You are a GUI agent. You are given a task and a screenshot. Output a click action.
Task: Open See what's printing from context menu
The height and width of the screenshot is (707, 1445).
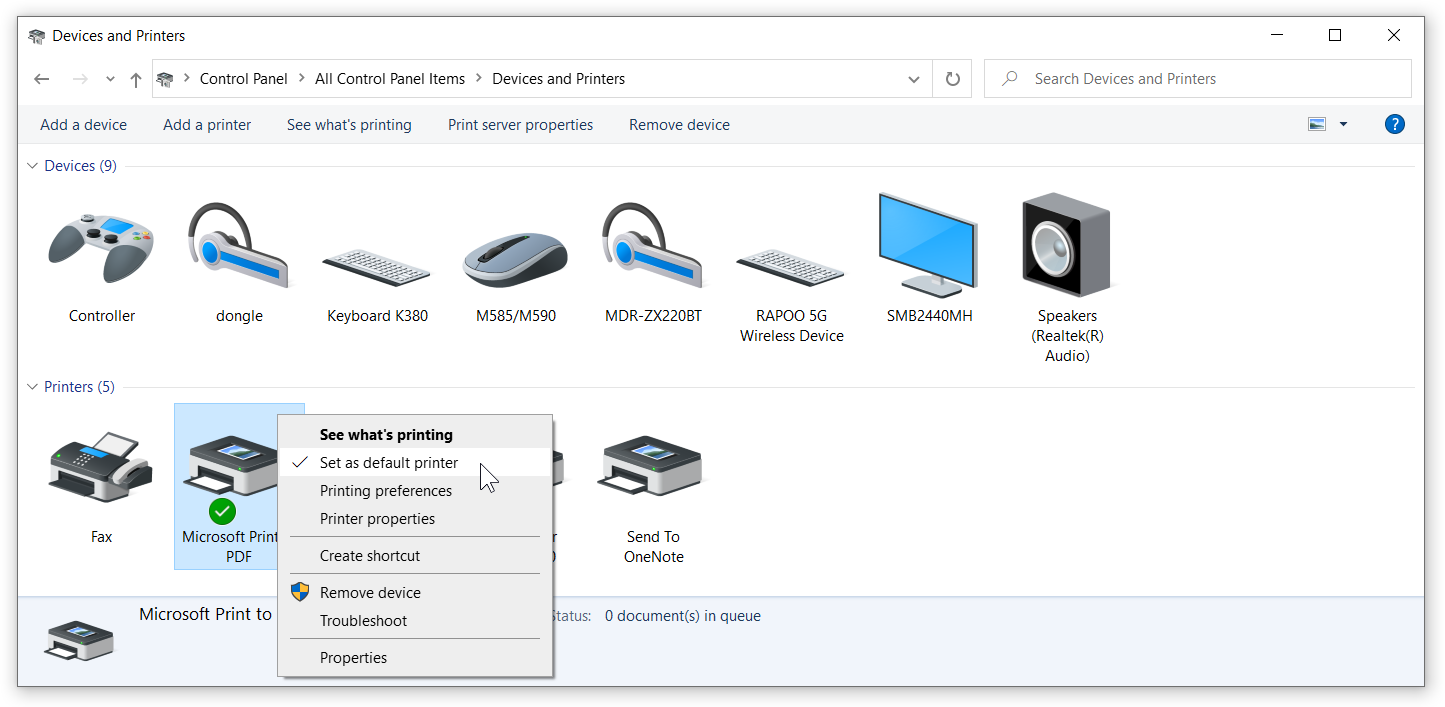(x=415, y=435)
